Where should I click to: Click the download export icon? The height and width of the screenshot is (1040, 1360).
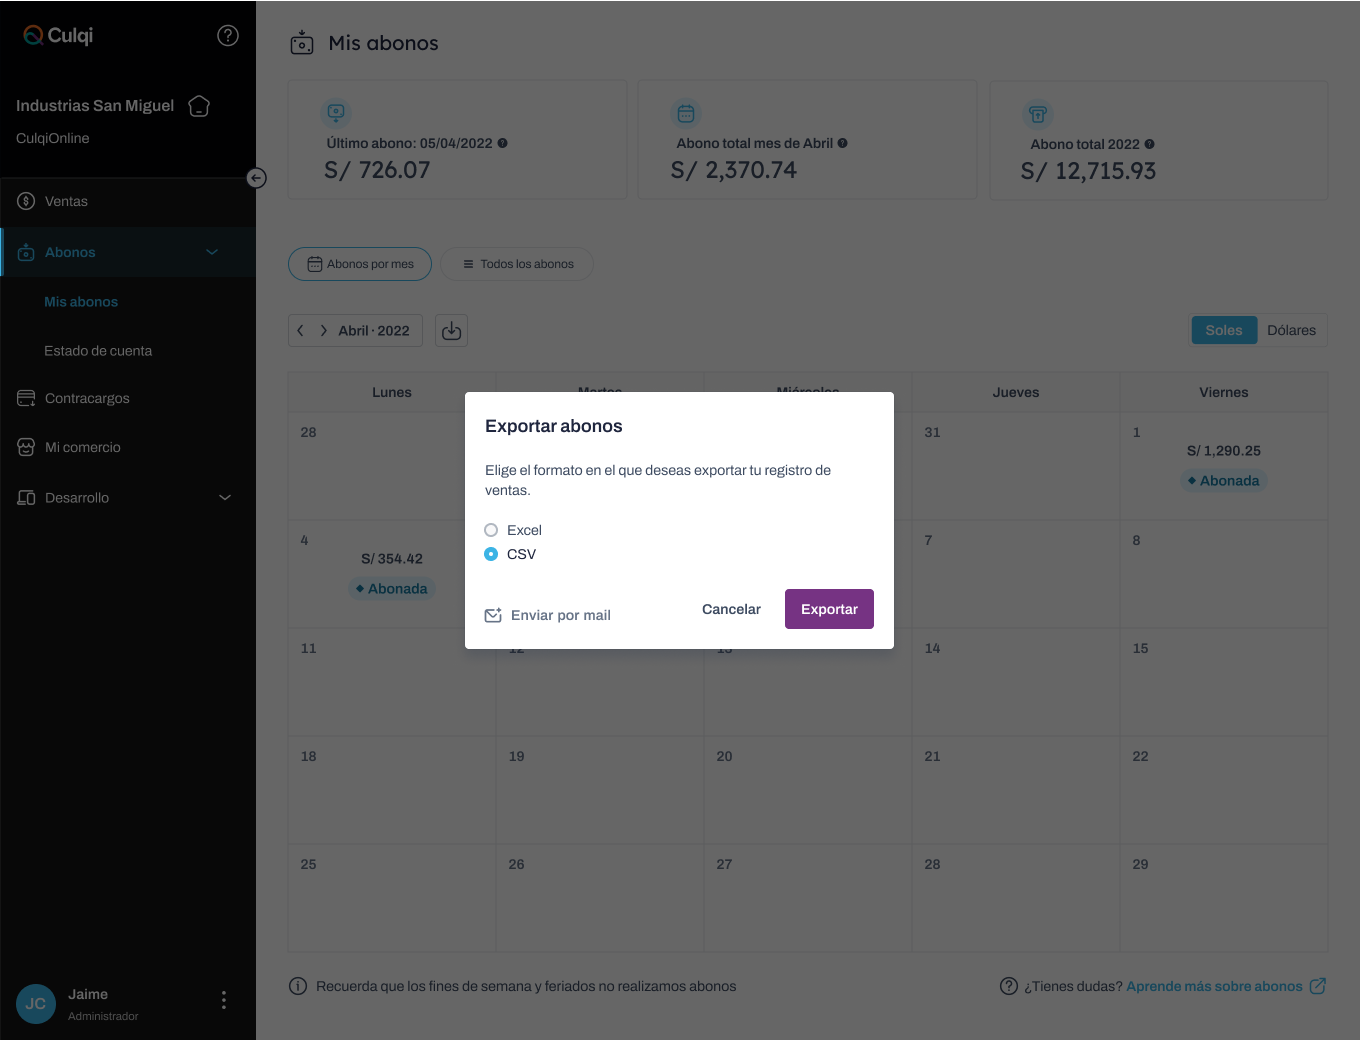pos(452,331)
